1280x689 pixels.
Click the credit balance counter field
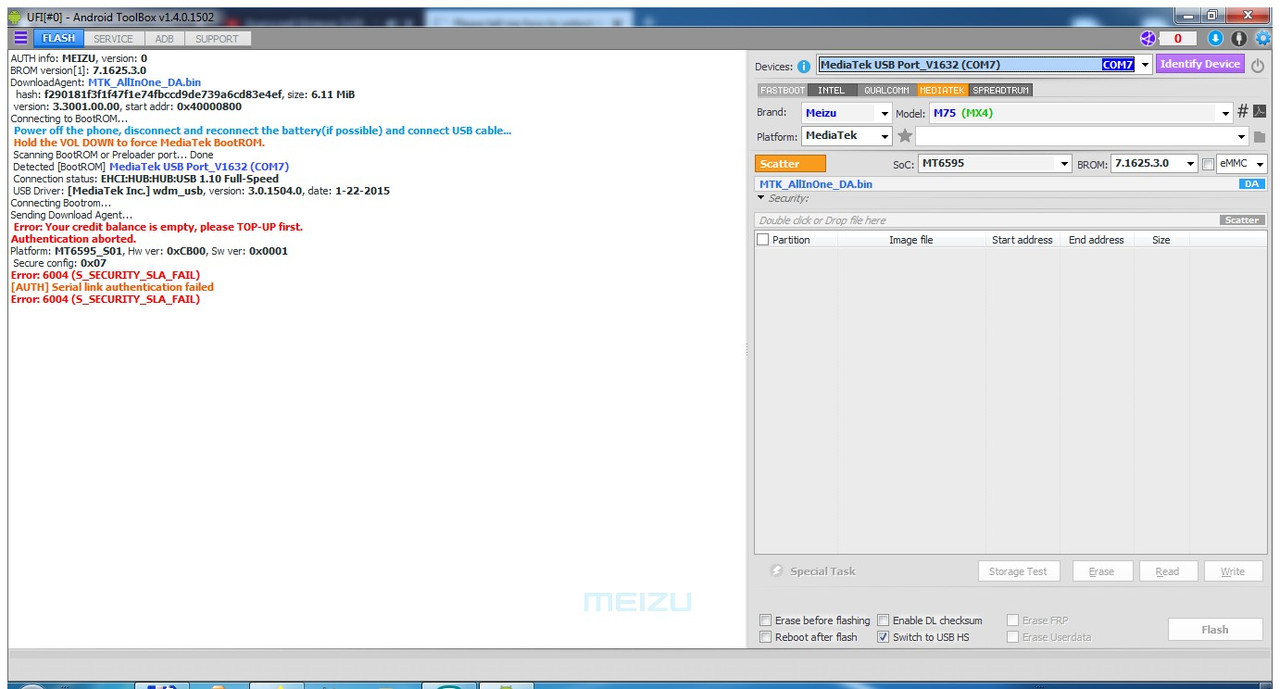(x=1178, y=38)
